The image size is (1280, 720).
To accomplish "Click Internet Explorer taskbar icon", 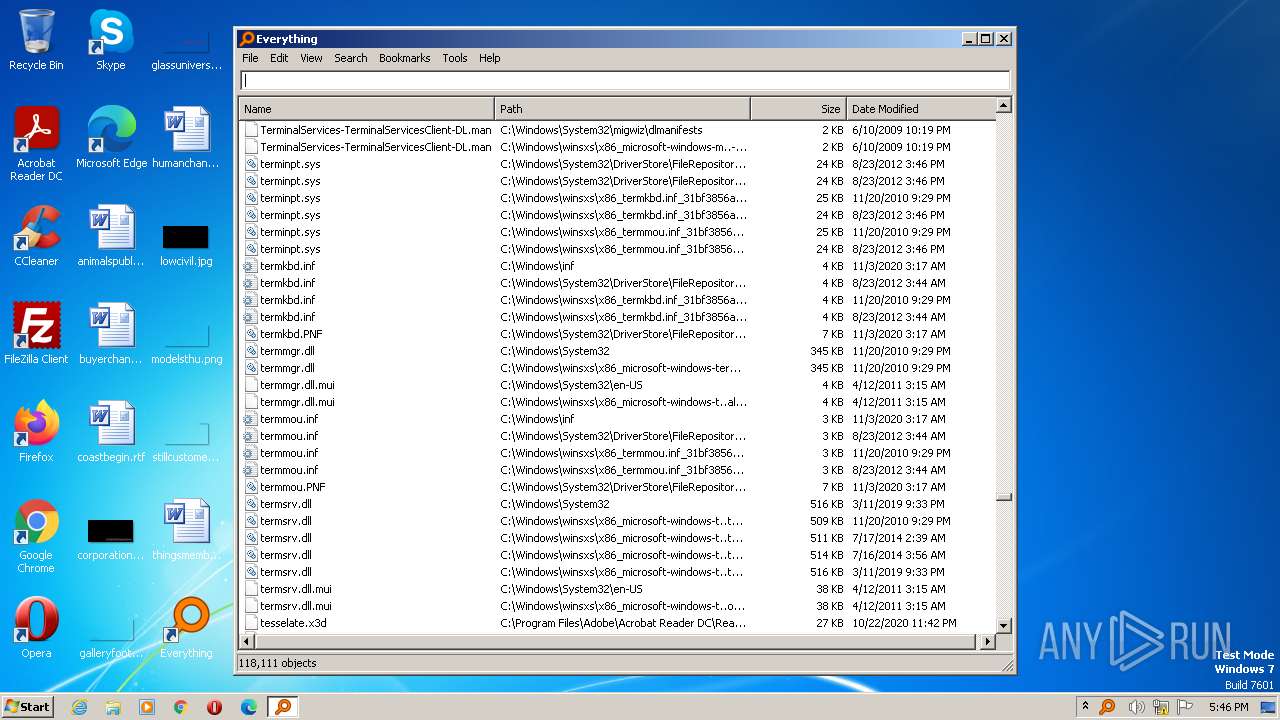I will tap(79, 707).
